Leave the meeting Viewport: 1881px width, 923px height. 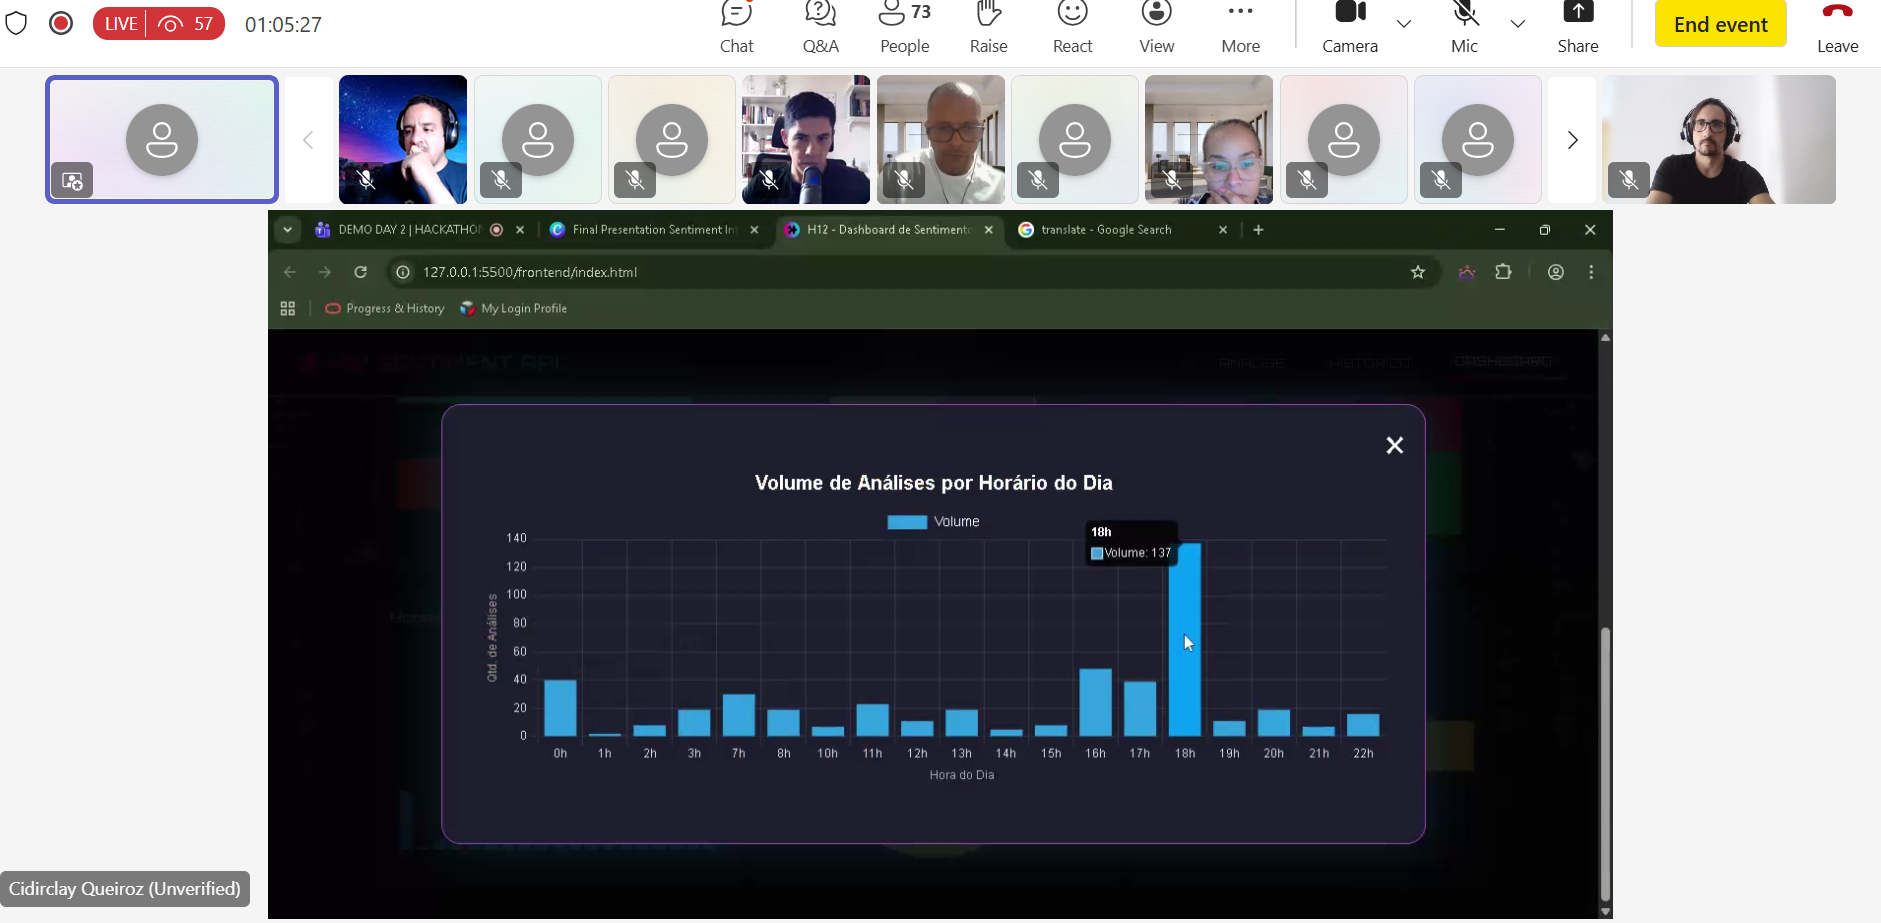tap(1837, 27)
